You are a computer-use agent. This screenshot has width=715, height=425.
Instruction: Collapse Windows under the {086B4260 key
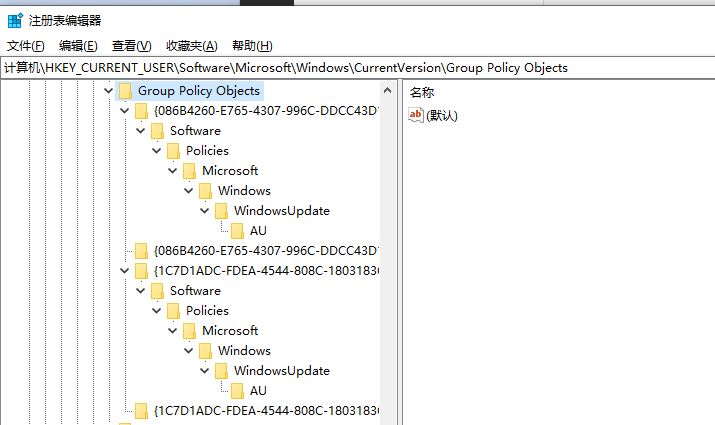pyautogui.click(x=188, y=191)
